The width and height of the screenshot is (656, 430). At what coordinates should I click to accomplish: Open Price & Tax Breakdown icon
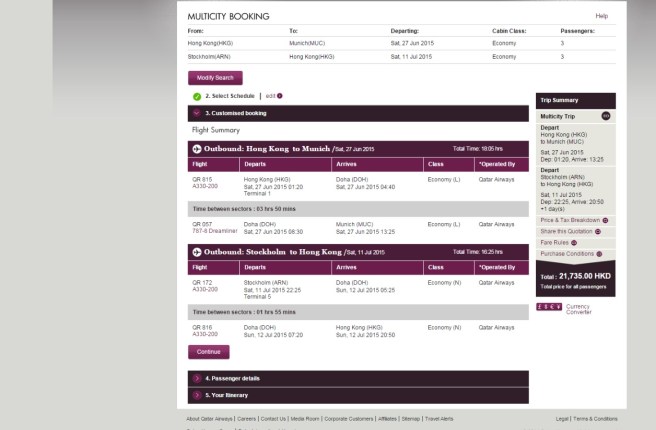pyautogui.click(x=605, y=220)
